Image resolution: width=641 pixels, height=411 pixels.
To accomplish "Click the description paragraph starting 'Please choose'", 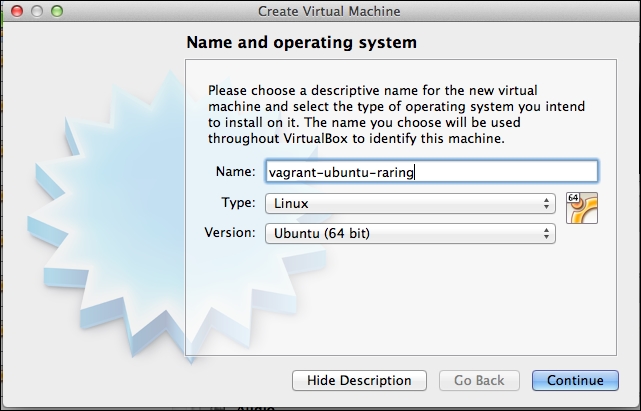I will click(x=397, y=114).
